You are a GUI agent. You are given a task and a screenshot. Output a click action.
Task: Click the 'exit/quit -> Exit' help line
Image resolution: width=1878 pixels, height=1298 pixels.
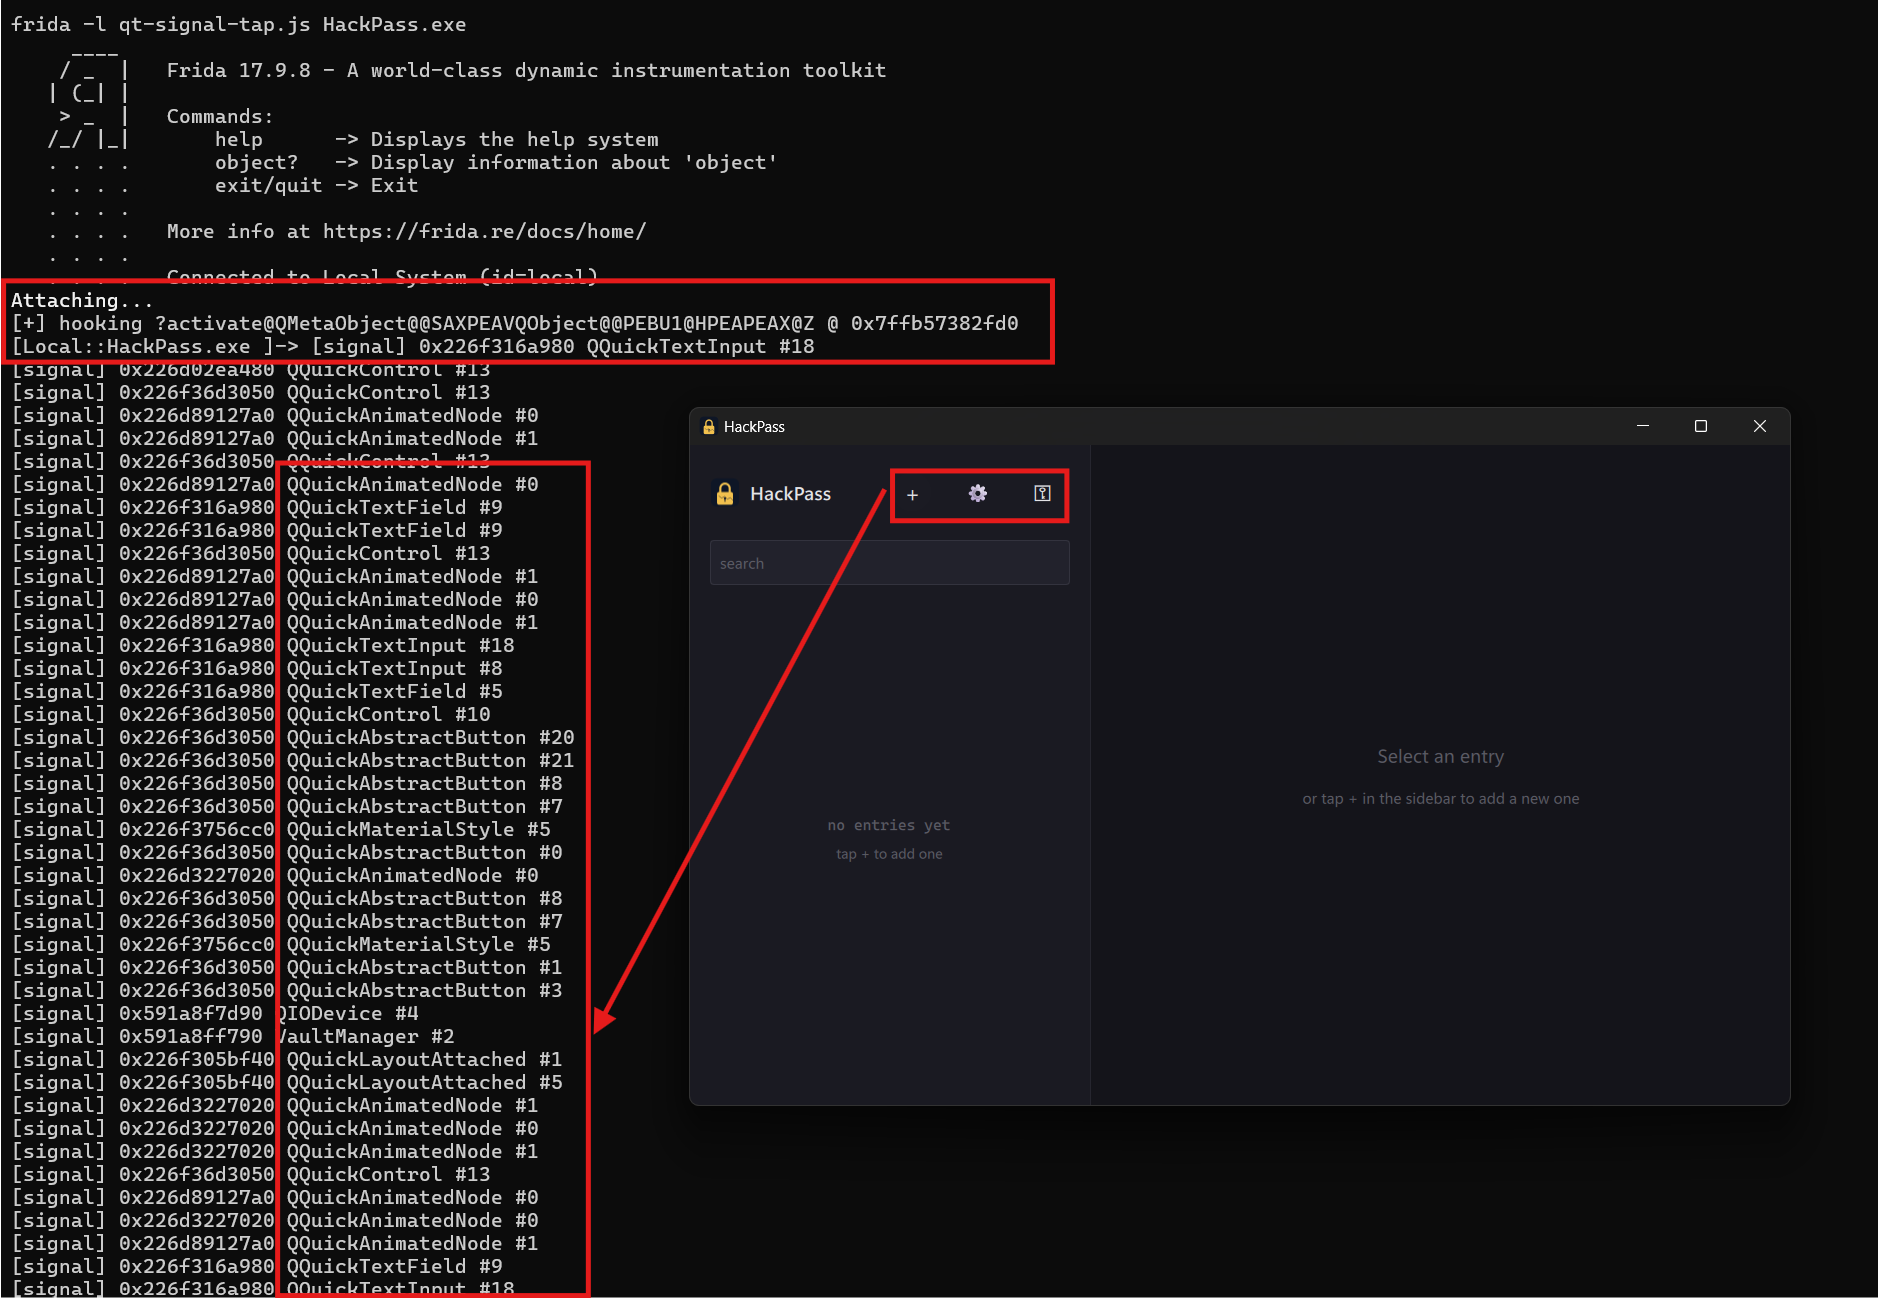[x=316, y=186]
